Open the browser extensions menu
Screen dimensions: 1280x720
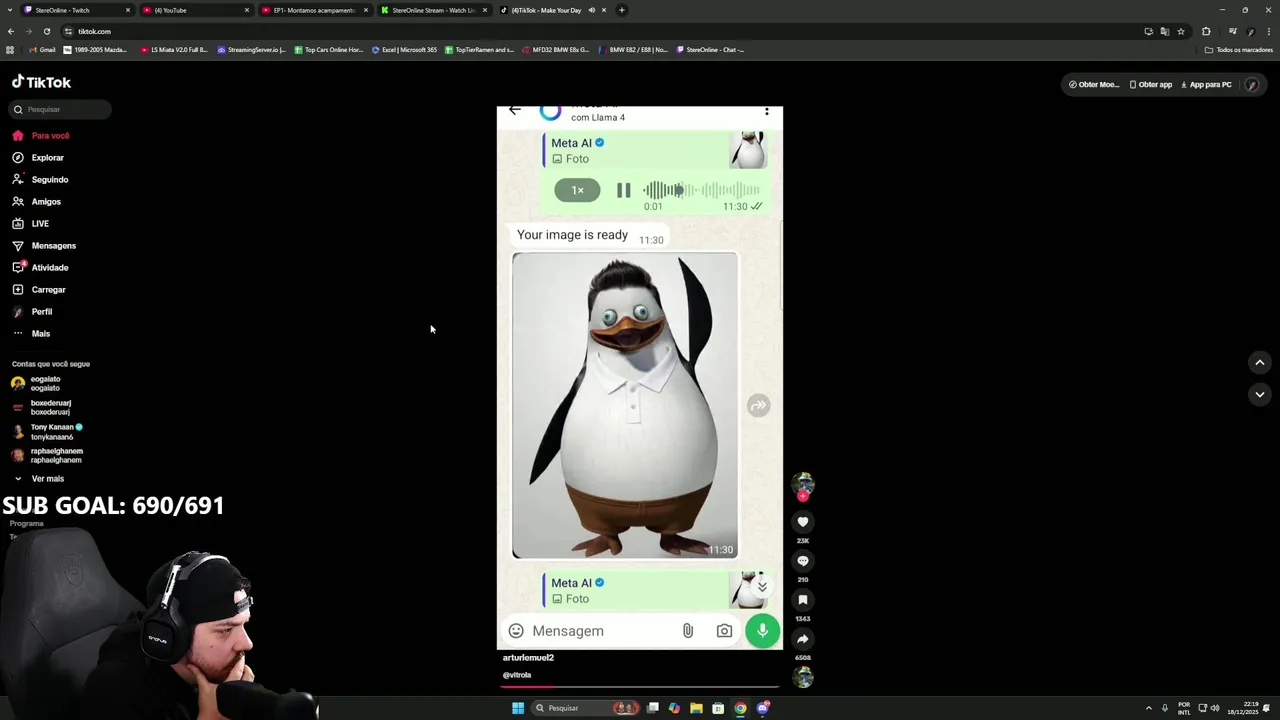tap(1206, 31)
